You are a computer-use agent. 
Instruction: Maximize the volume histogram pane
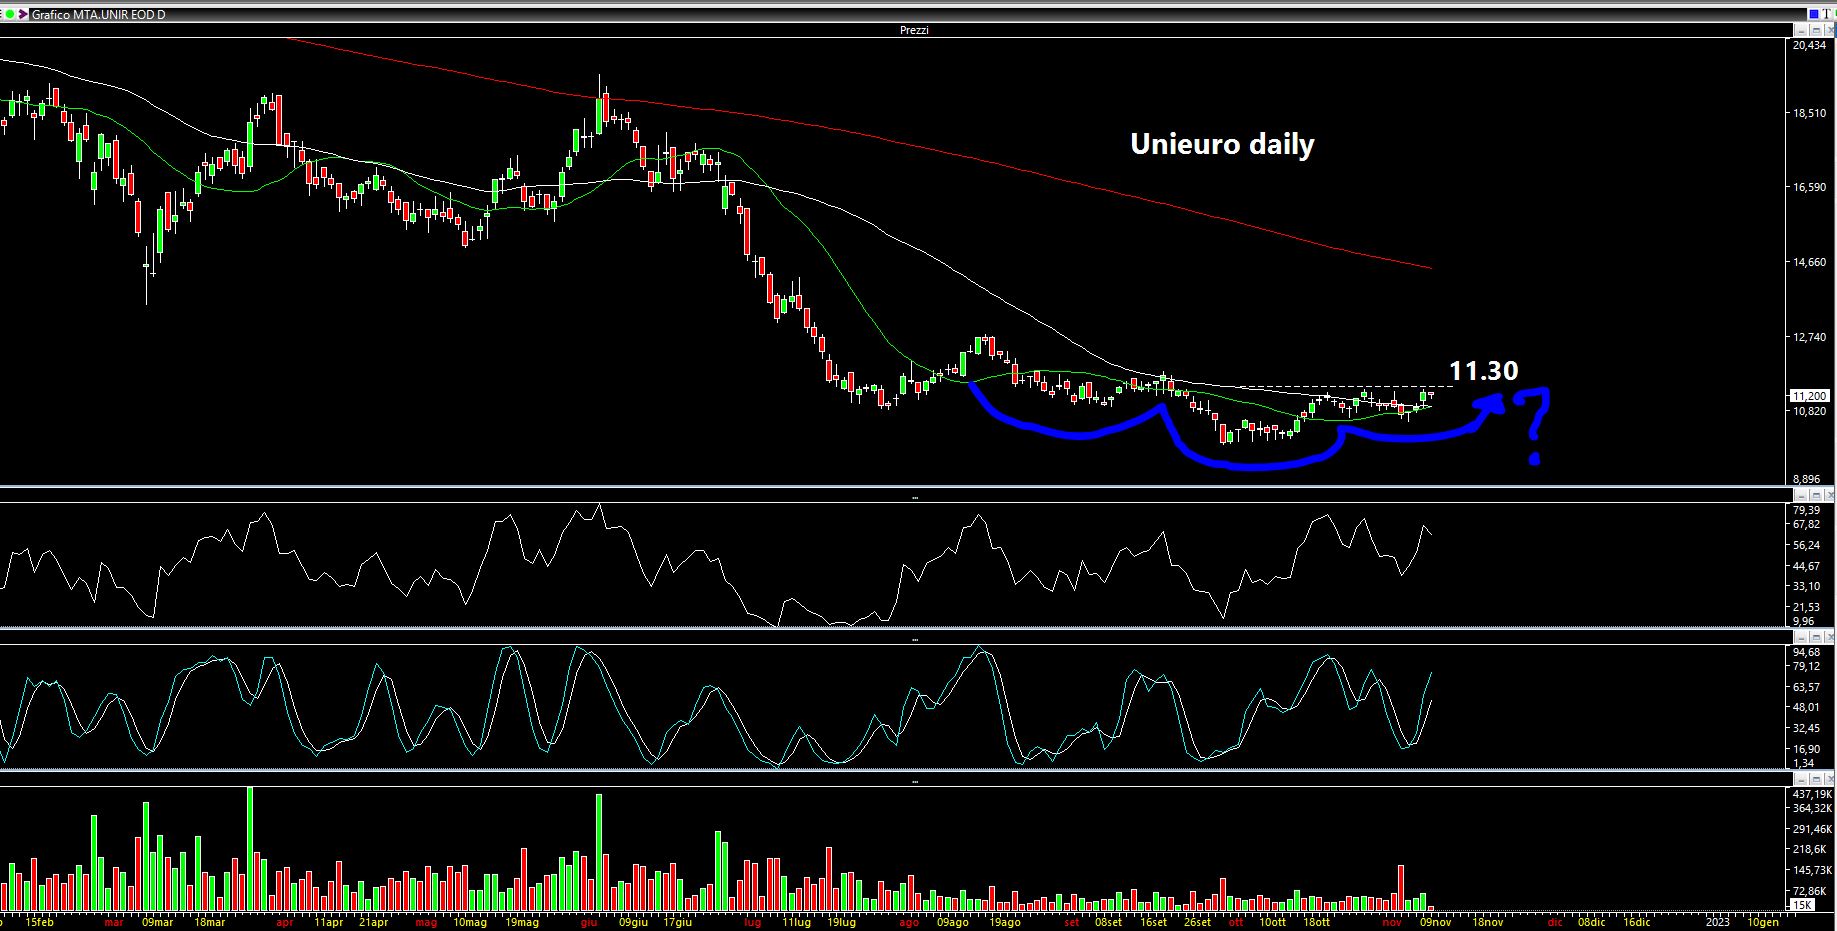(1816, 779)
